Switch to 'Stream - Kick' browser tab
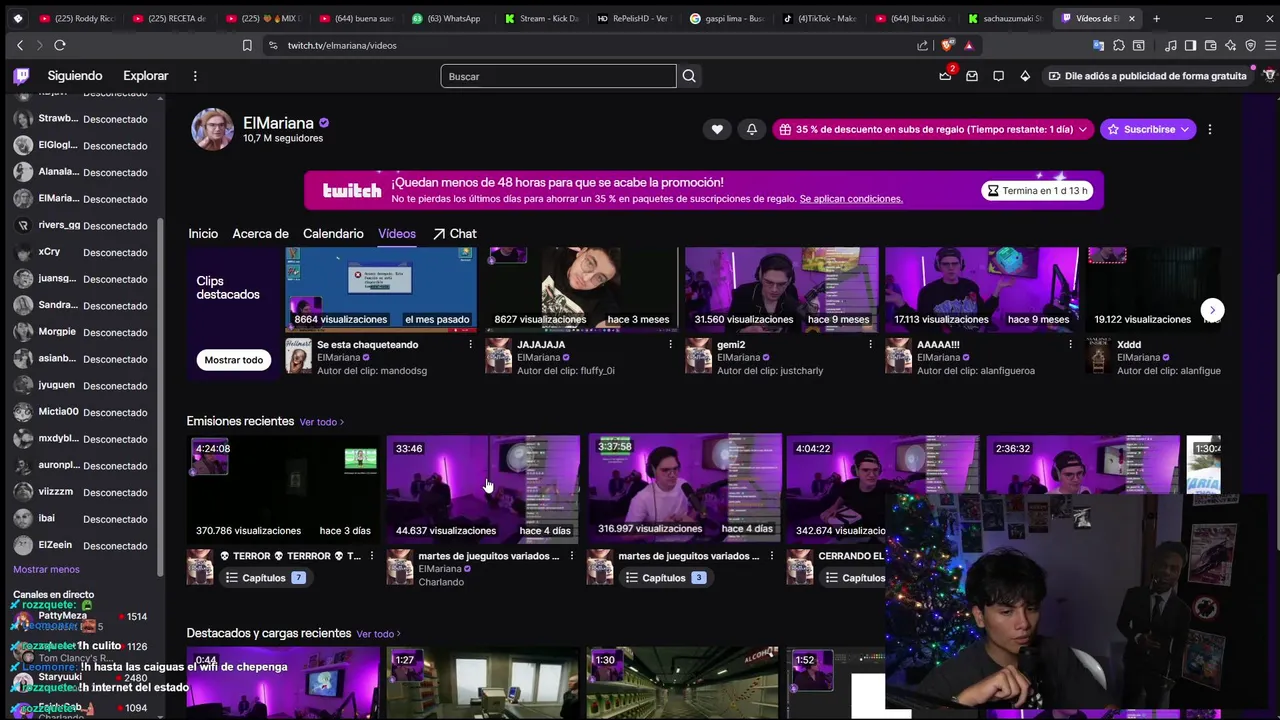Image resolution: width=1280 pixels, height=720 pixels. (540, 18)
